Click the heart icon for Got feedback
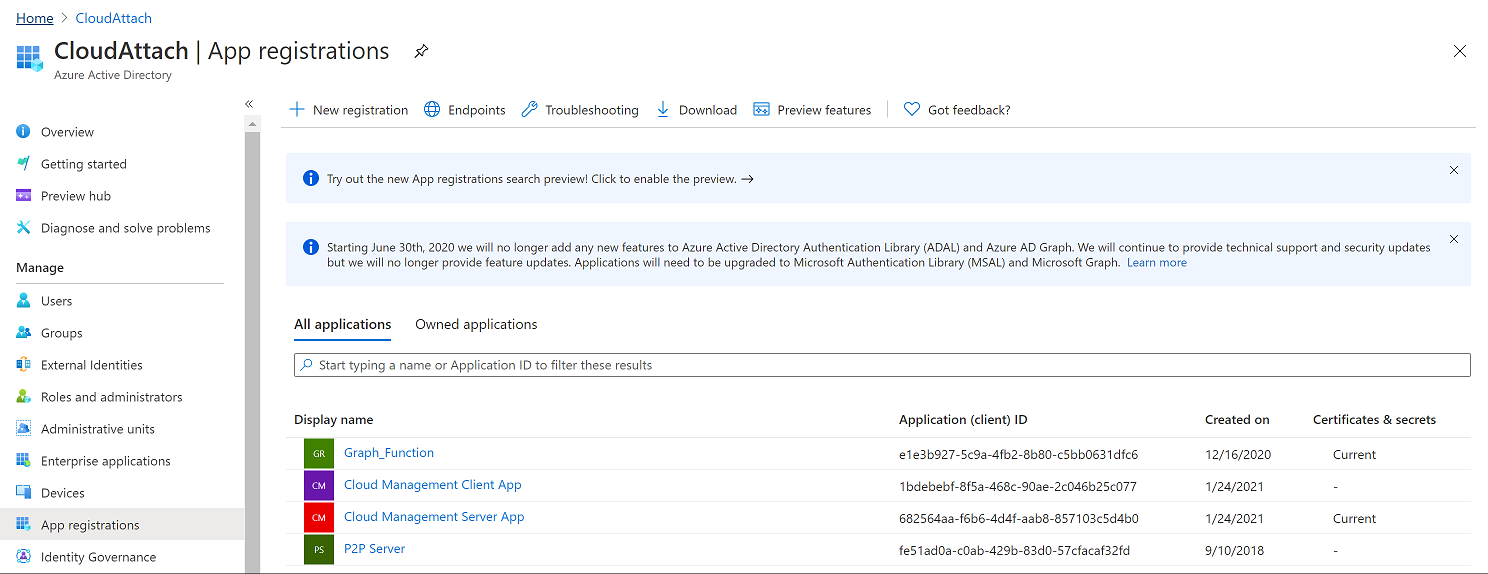The width and height of the screenshot is (1488, 574). 912,110
